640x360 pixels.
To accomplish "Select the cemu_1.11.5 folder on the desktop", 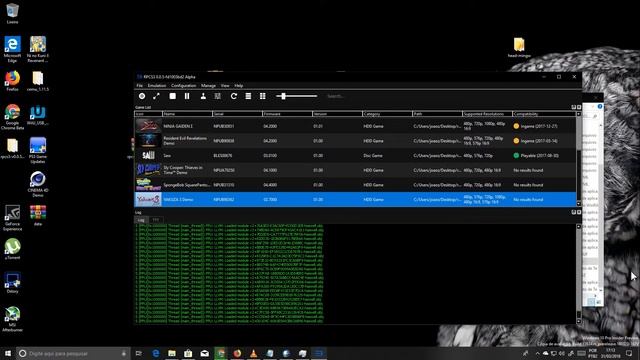I will (x=38, y=81).
